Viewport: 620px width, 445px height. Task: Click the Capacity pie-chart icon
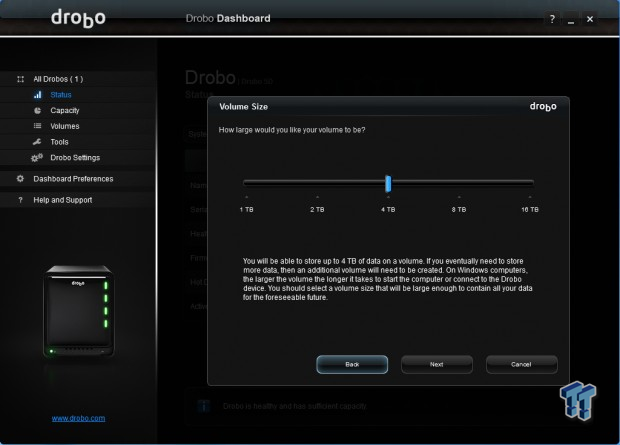[38, 110]
